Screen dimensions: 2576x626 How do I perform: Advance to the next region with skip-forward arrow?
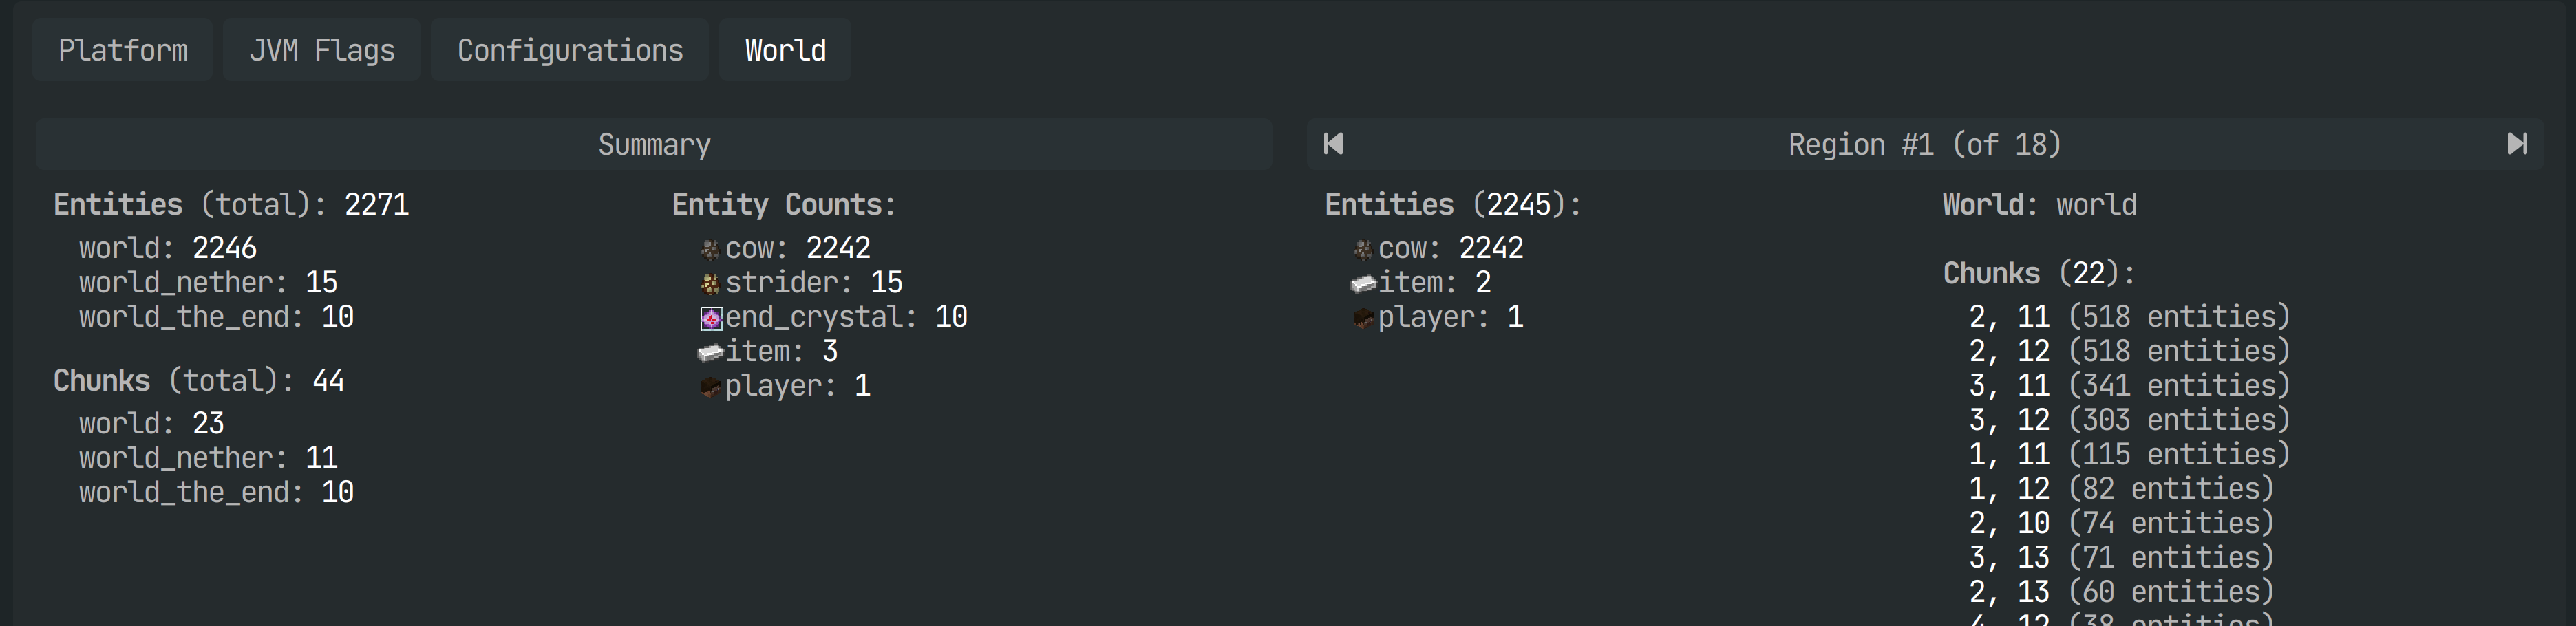click(x=2517, y=144)
